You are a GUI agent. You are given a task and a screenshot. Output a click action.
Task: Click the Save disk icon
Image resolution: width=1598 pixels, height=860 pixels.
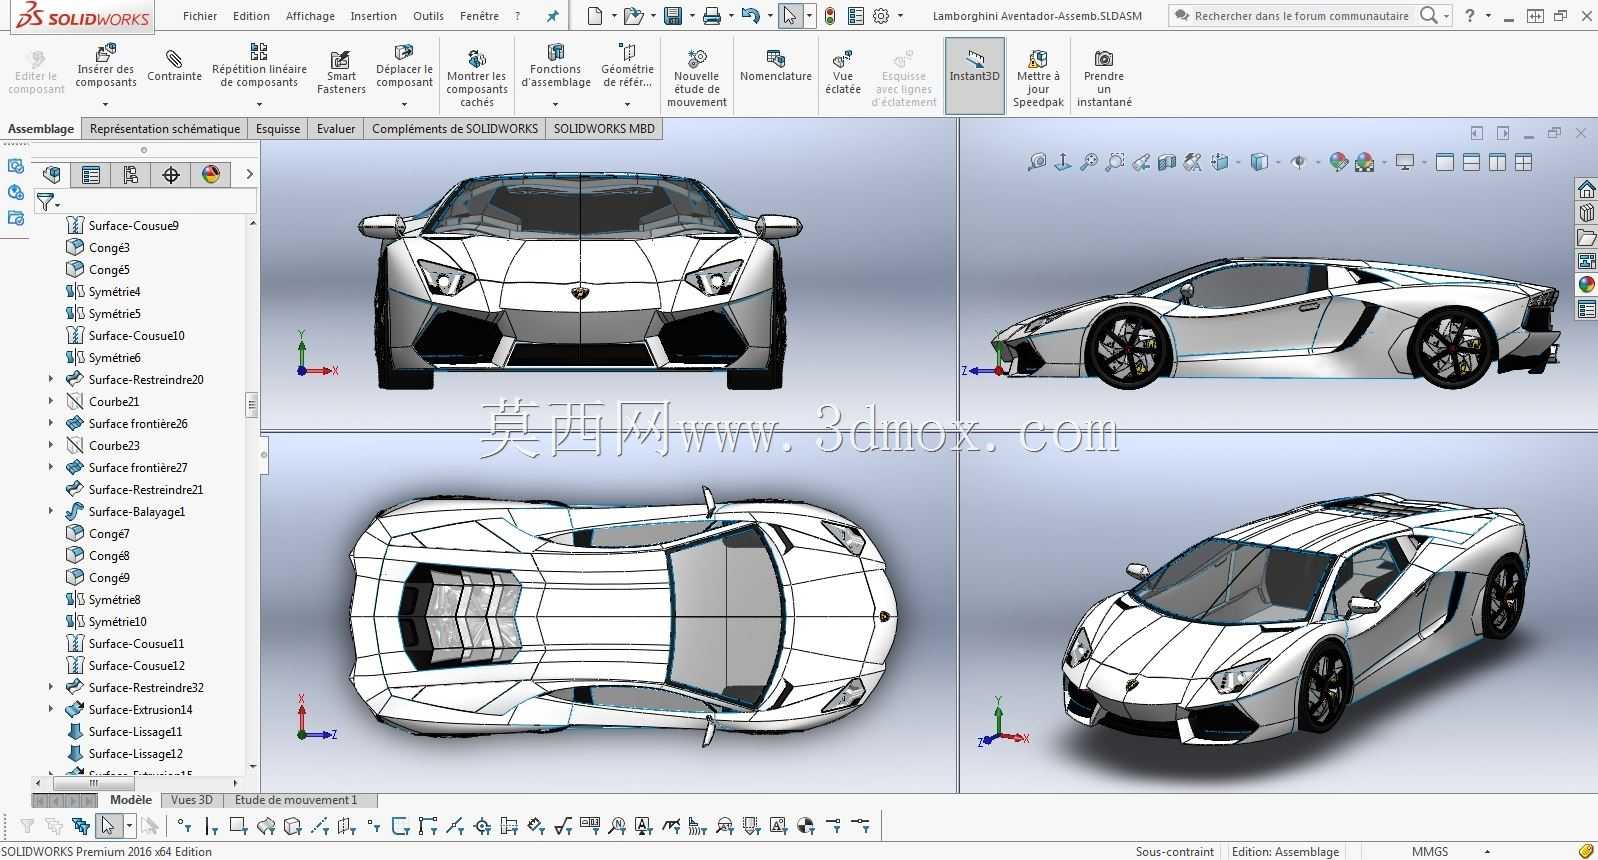pyautogui.click(x=673, y=16)
